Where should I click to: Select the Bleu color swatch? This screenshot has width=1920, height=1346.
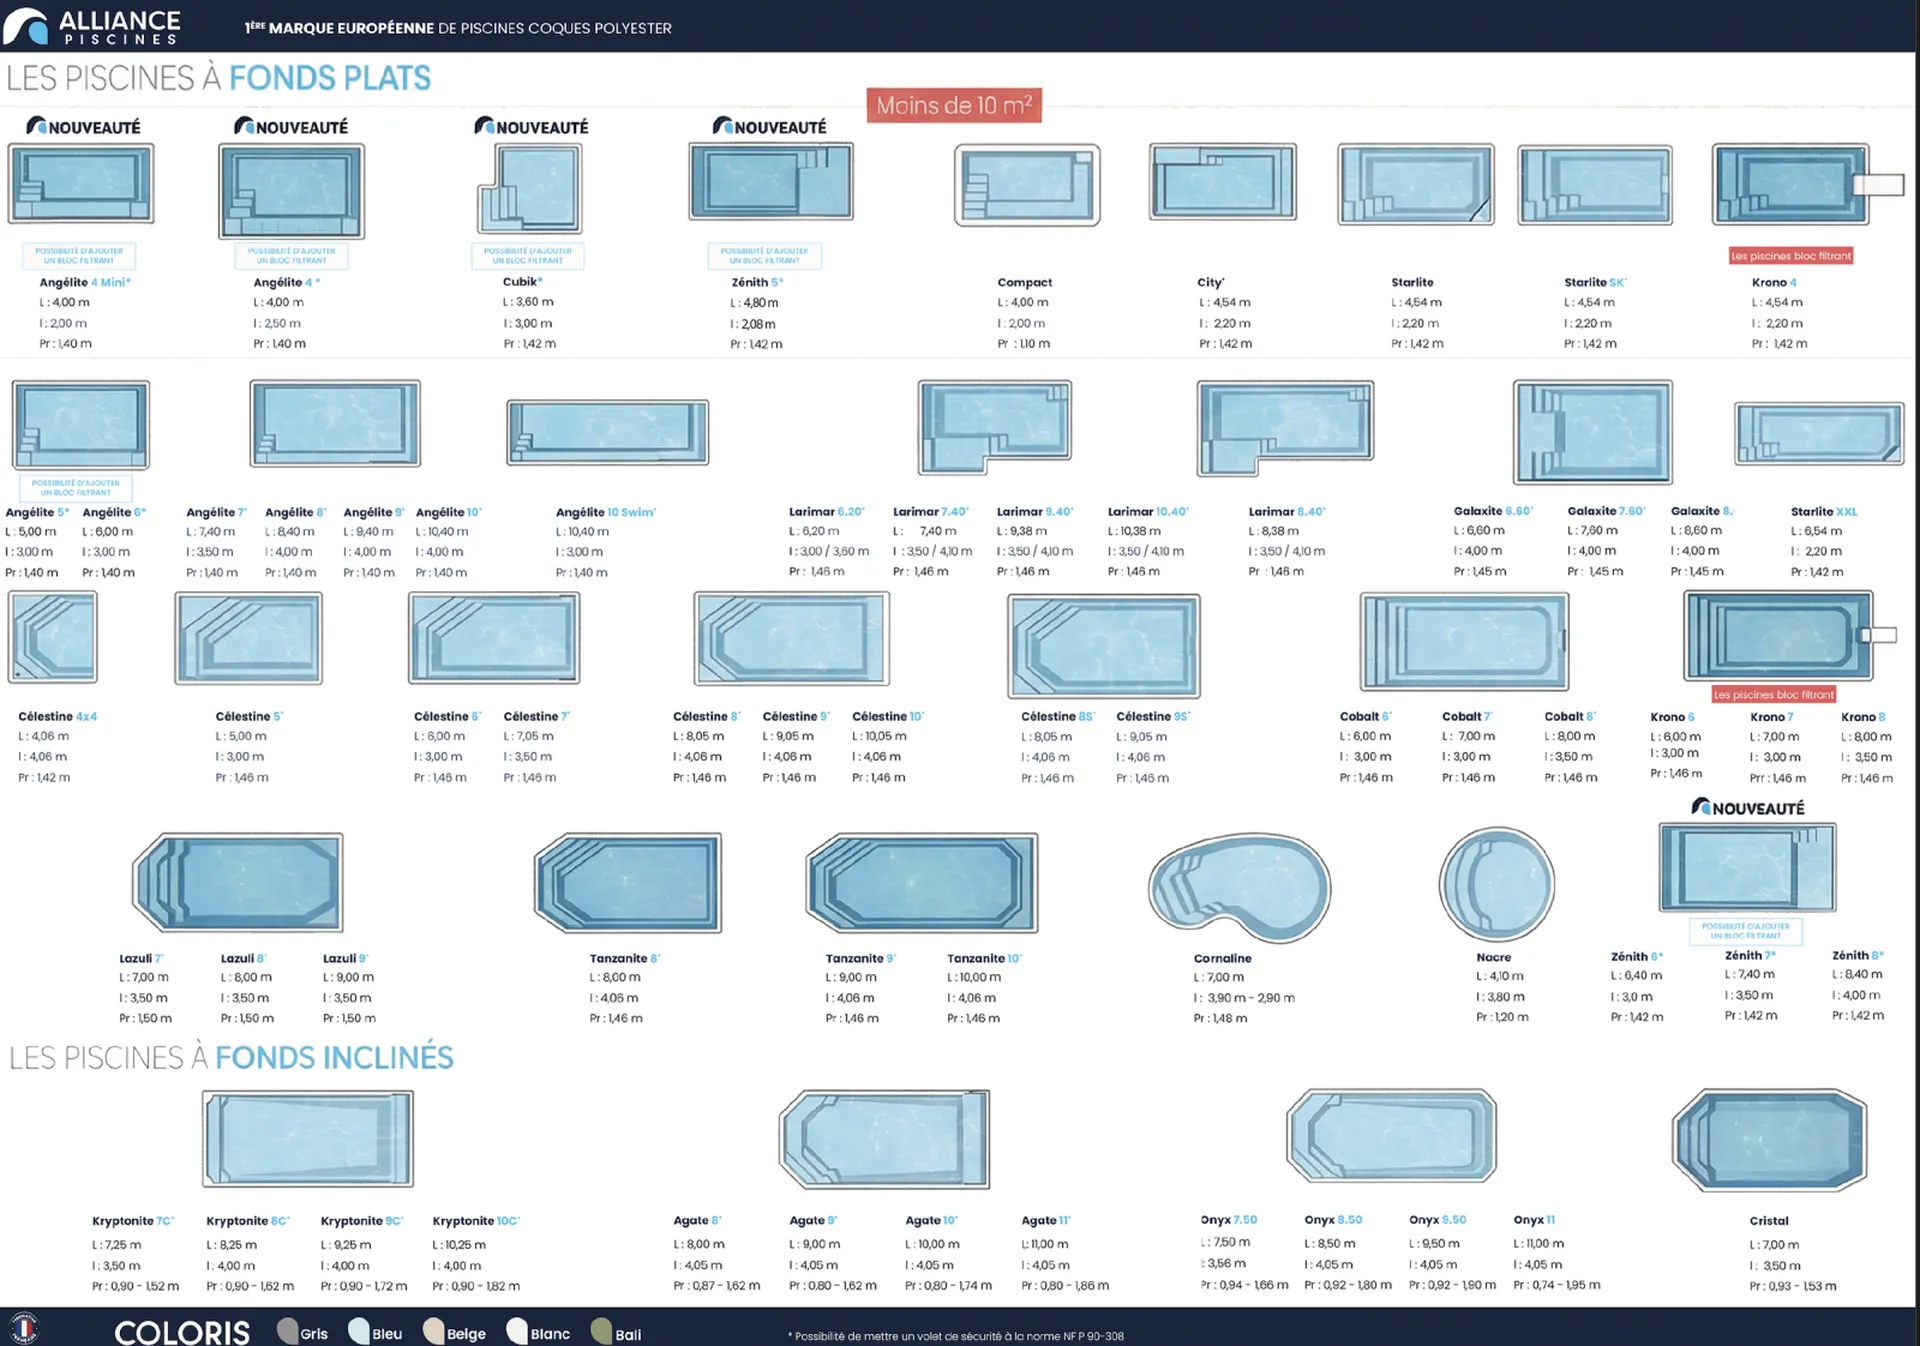[359, 1331]
